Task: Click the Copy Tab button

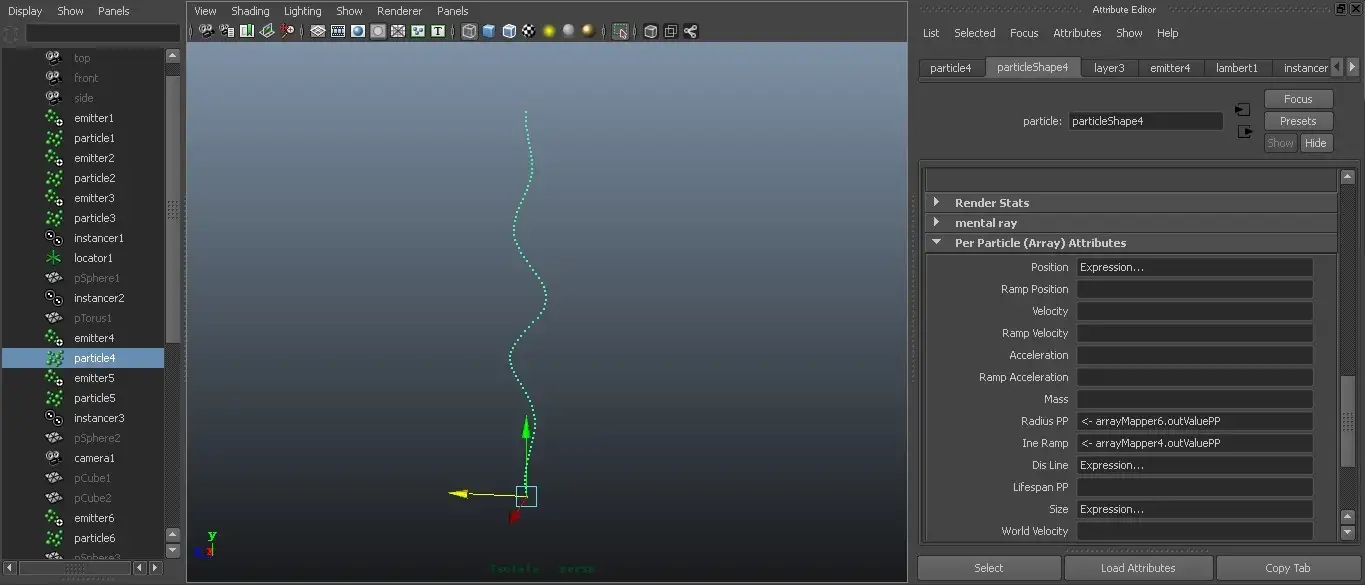Action: point(1288,568)
